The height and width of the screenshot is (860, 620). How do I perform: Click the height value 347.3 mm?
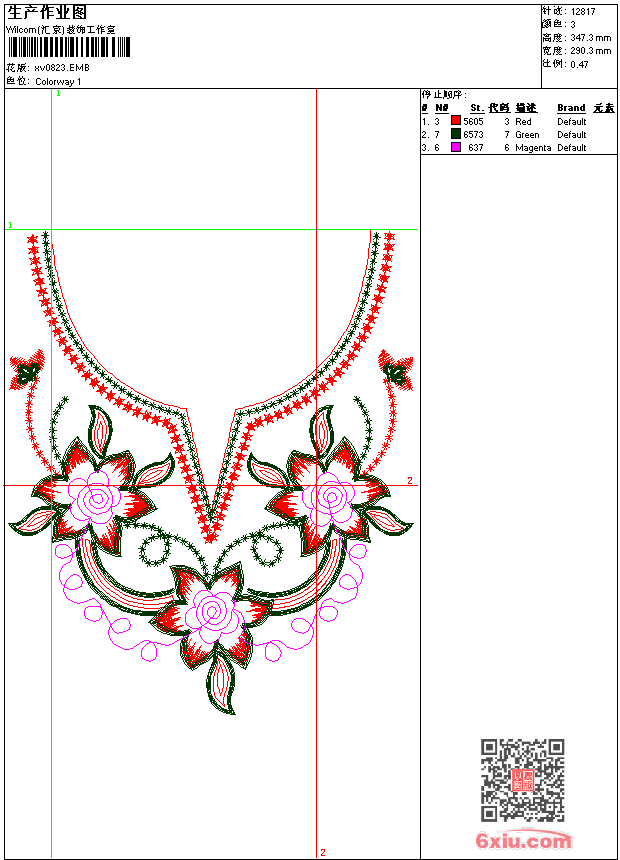[591, 38]
